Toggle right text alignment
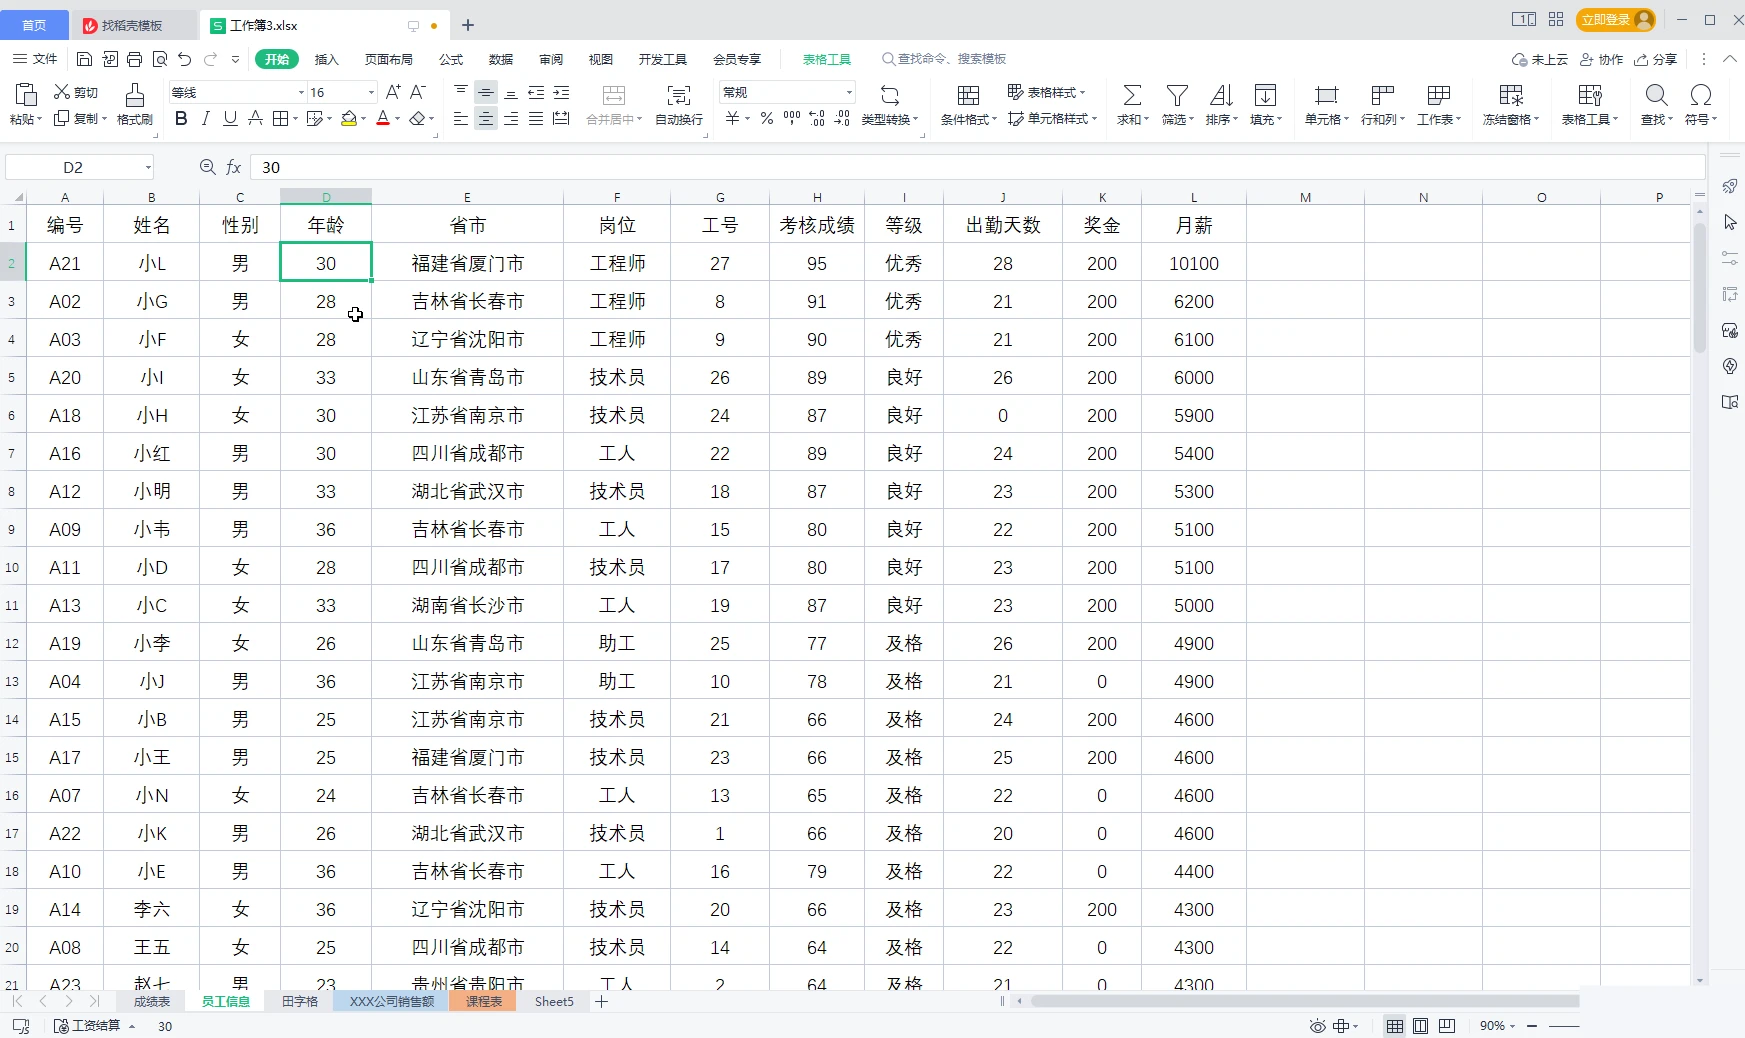The height and width of the screenshot is (1038, 1745). click(511, 119)
